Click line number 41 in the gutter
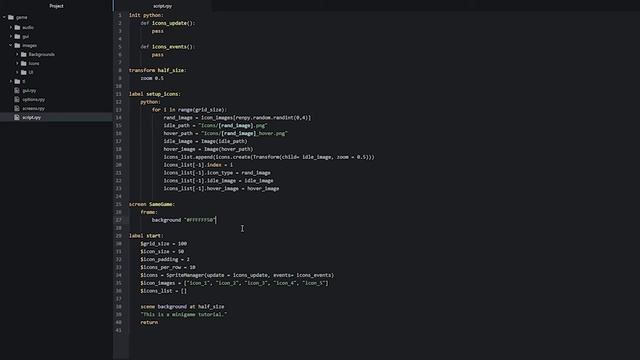640x360 pixels. tap(118, 330)
